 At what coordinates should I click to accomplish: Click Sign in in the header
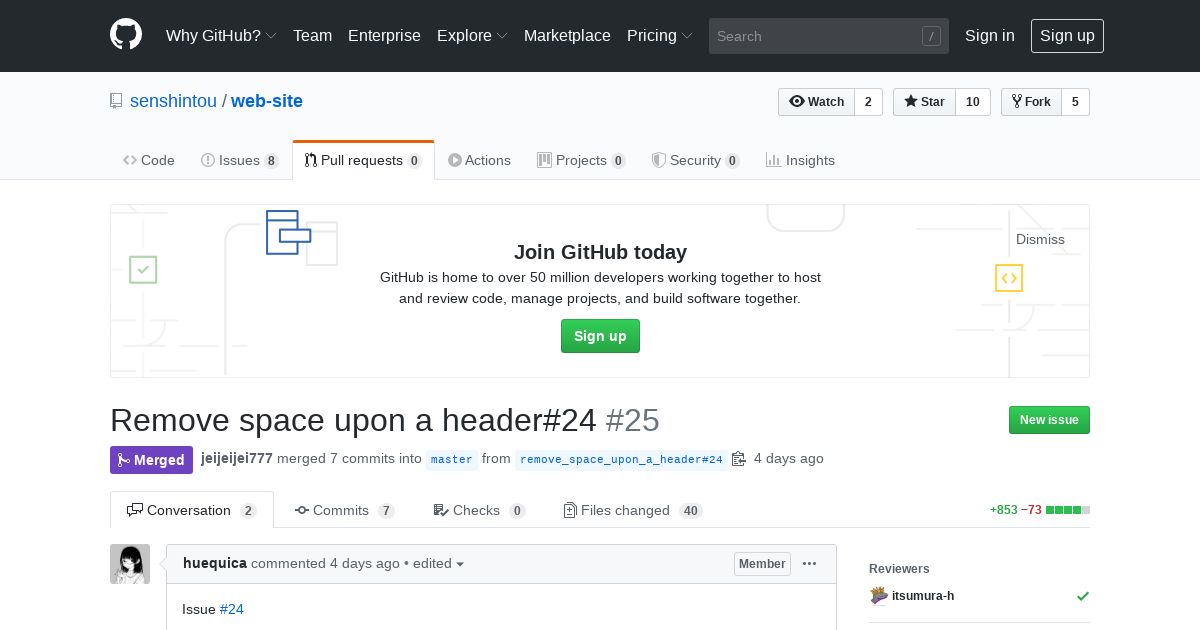coord(990,35)
